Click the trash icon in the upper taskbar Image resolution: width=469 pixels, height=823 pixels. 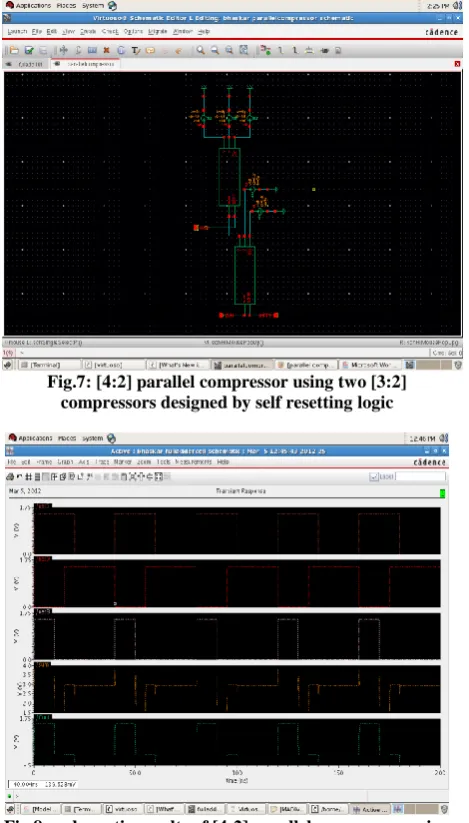(x=458, y=365)
